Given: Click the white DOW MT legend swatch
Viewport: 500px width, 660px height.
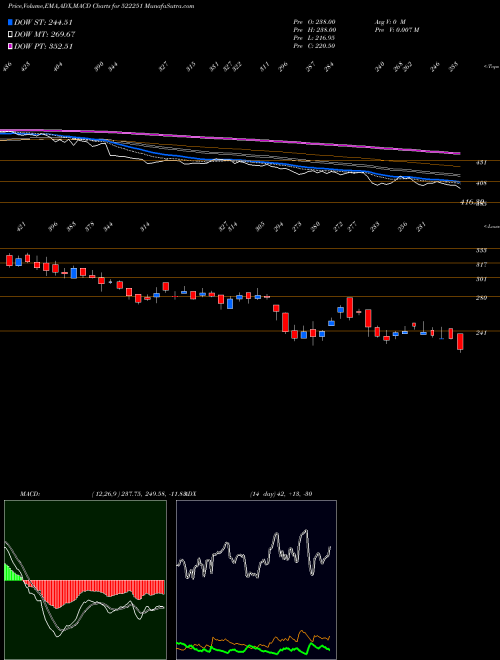Looking at the screenshot, I should [x=10, y=35].
